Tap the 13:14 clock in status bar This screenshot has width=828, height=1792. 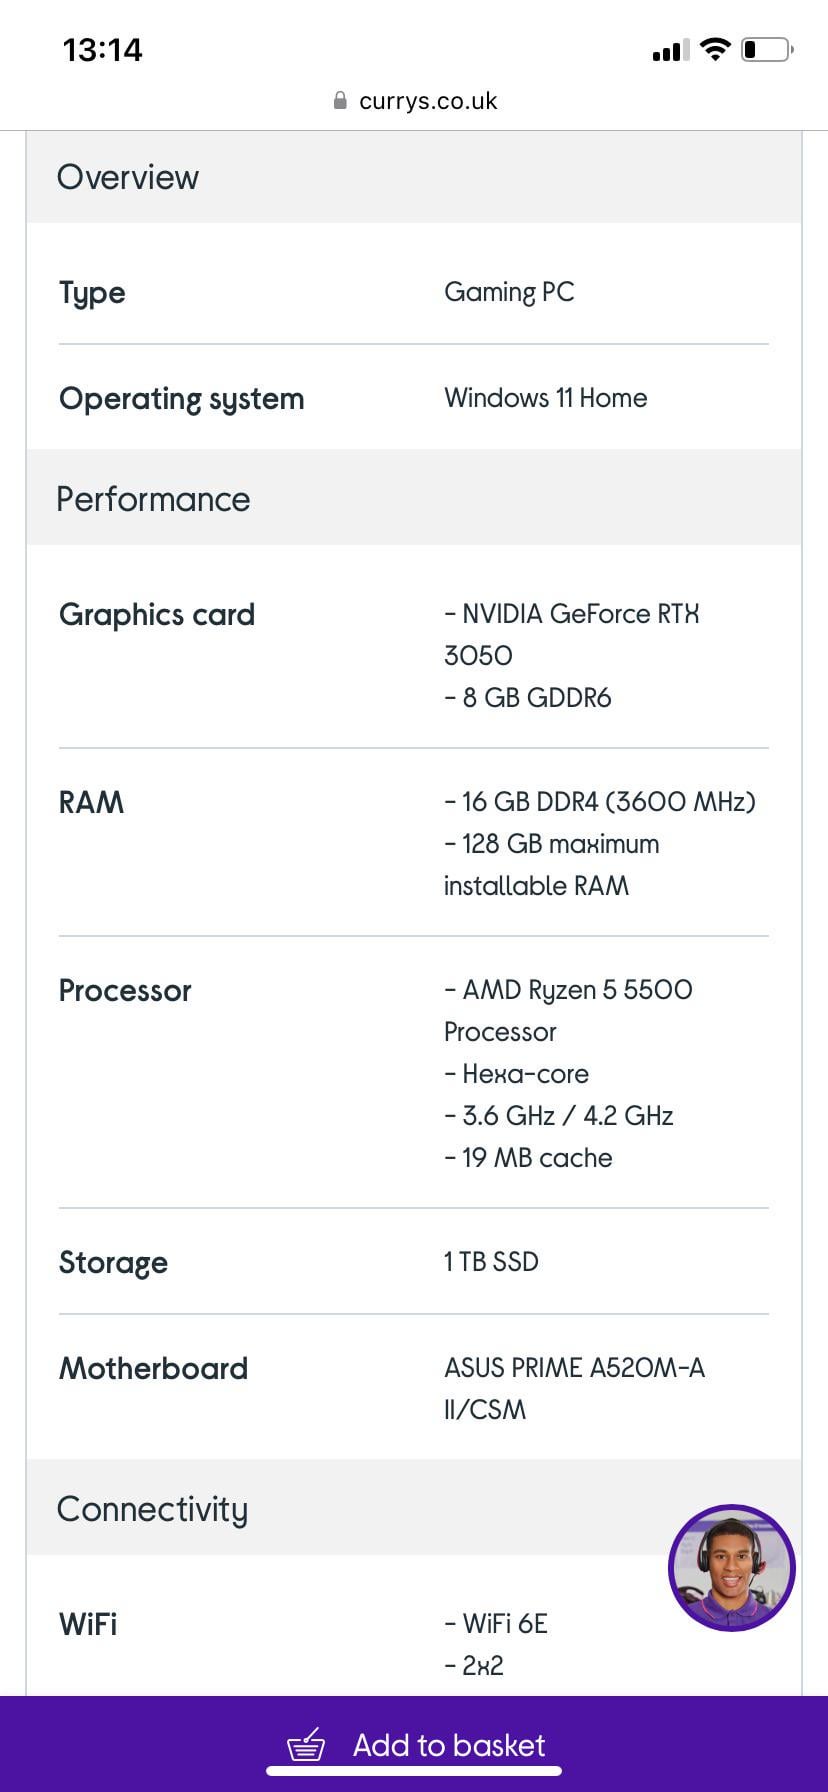pyautogui.click(x=102, y=50)
